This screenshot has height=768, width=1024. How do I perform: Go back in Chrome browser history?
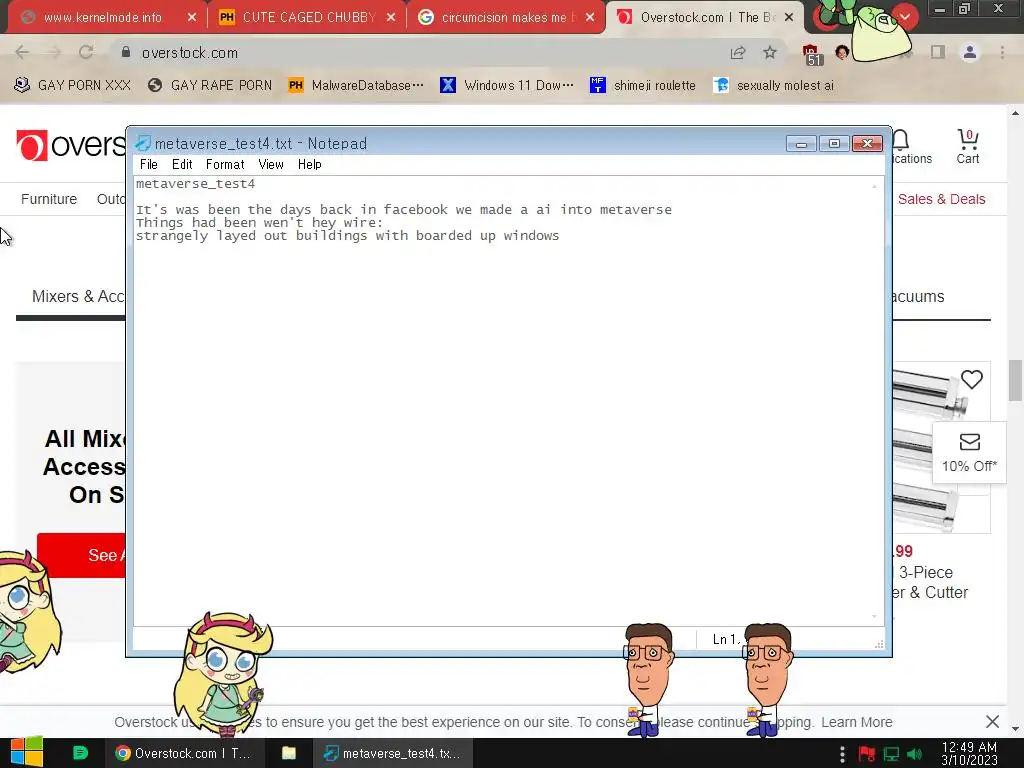pyautogui.click(x=22, y=53)
